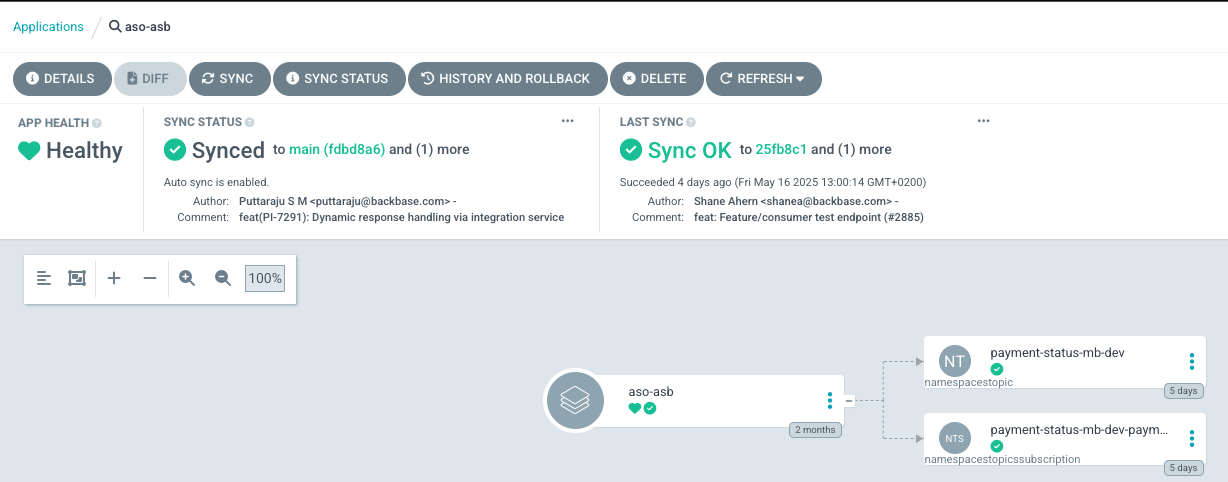Click sync check icon on payment-status-mb-dev

point(997,369)
